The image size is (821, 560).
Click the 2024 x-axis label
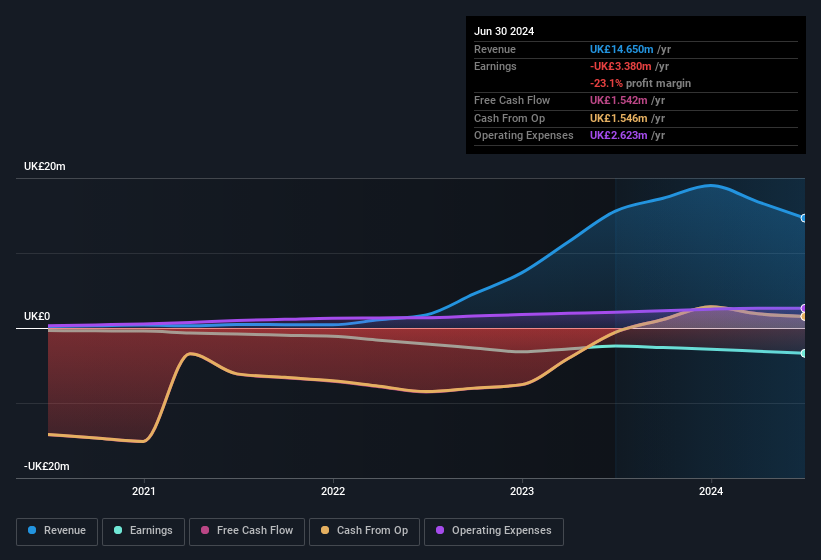coord(711,491)
